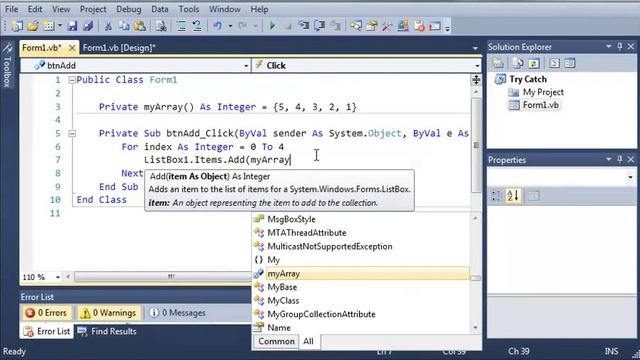Switch to the Form1.vb [Design] tab

pyautogui.click(x=119, y=48)
